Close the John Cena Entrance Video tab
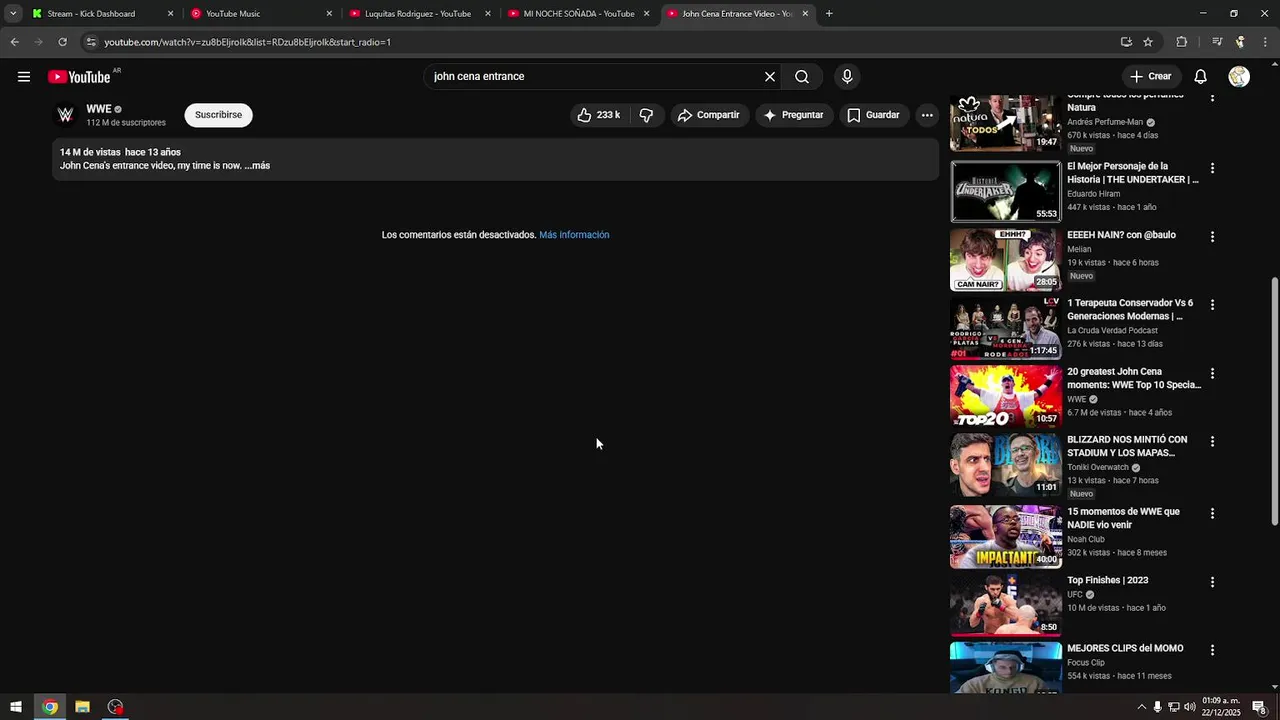The image size is (1280, 720). click(805, 14)
